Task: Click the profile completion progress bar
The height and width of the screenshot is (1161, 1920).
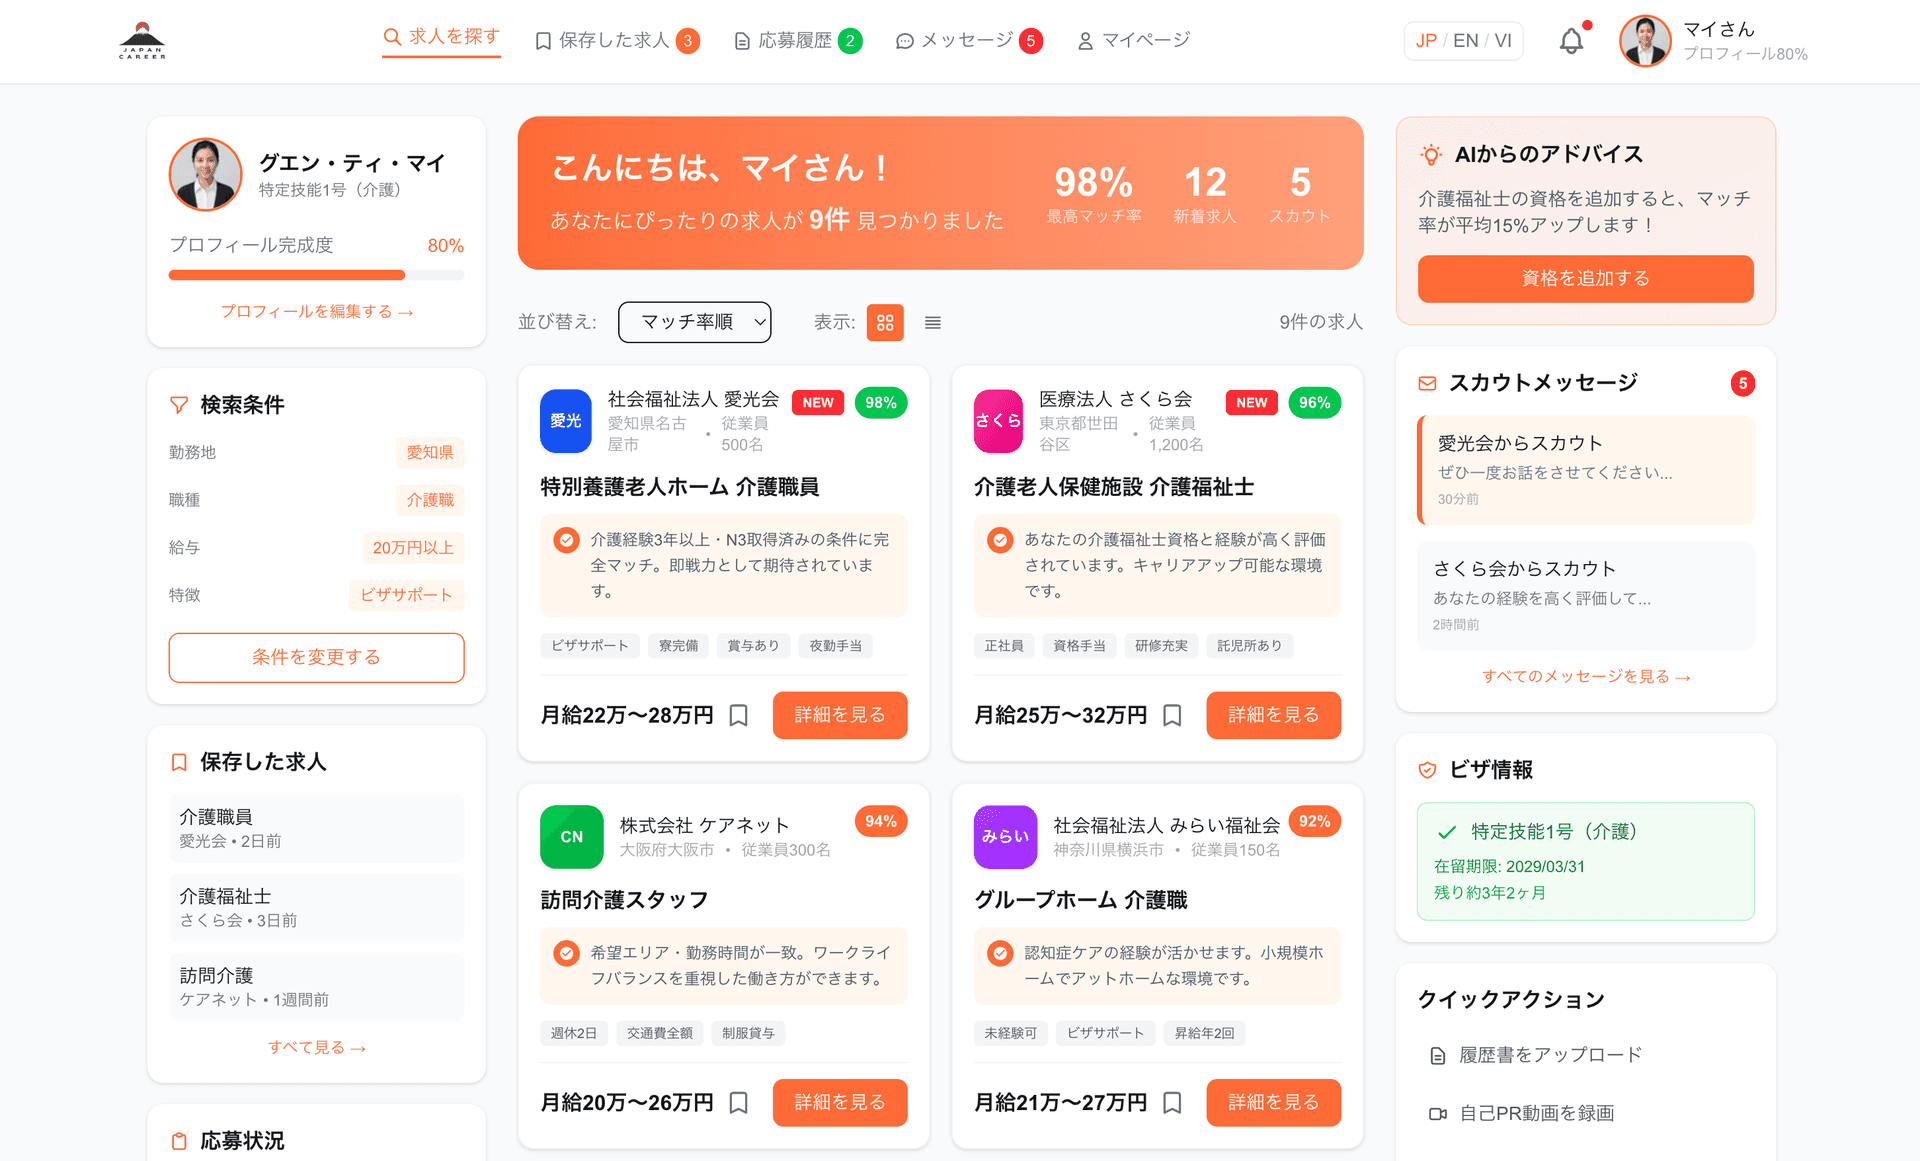Action: pyautogui.click(x=316, y=274)
